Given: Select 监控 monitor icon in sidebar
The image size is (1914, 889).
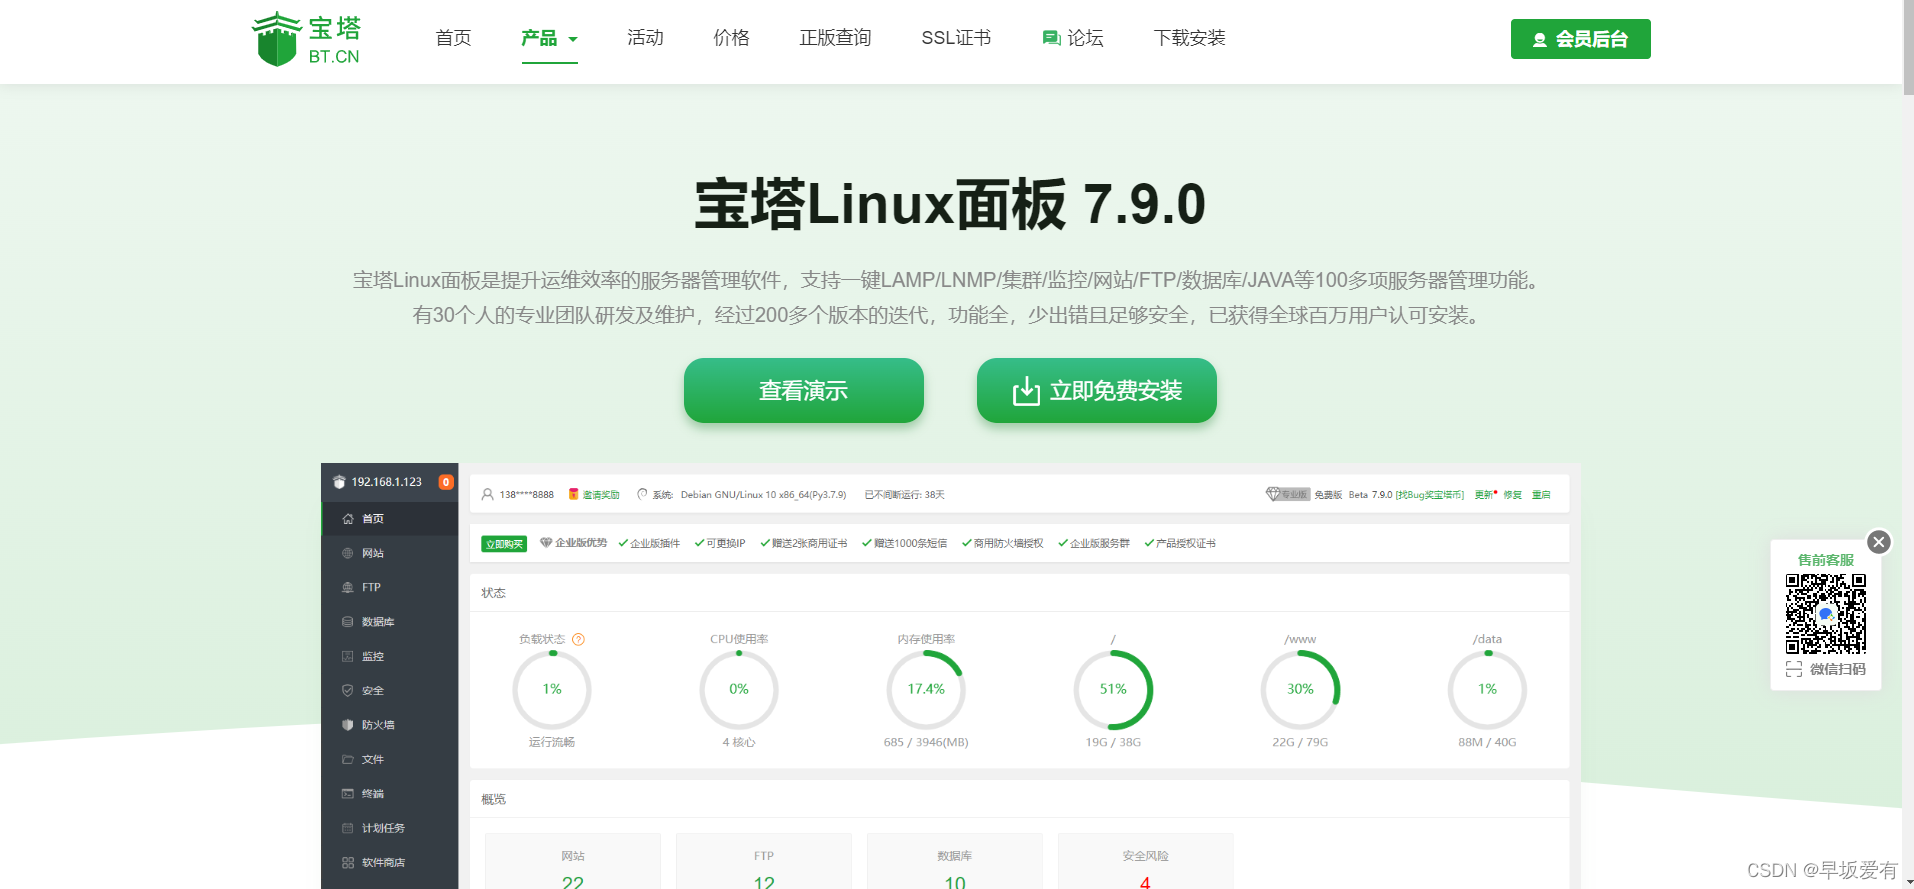Looking at the screenshot, I should (x=348, y=656).
